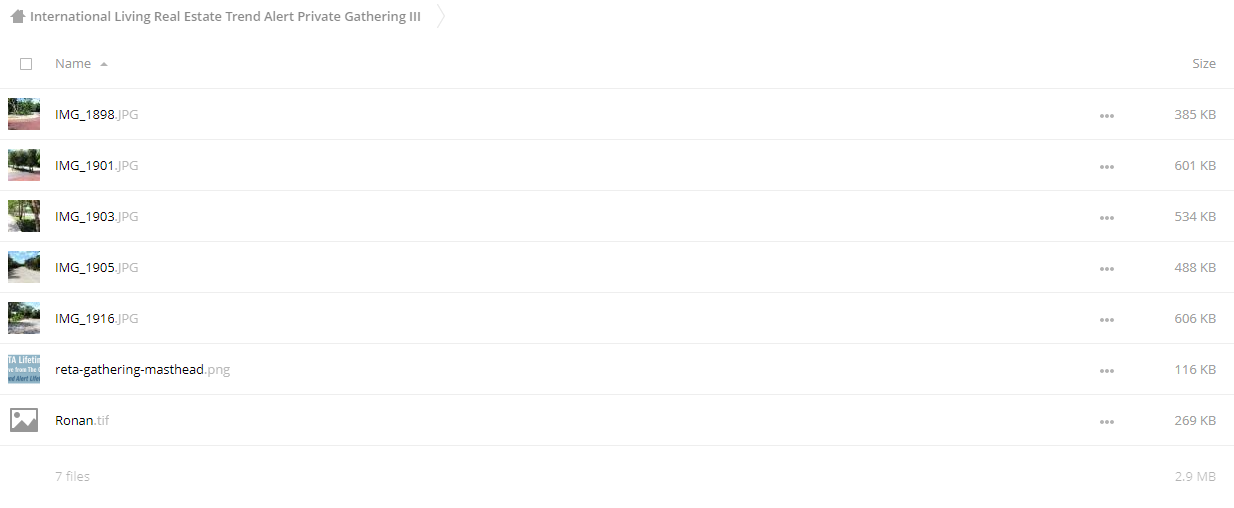
Task: Open more options for Ronan.tif
Action: (1106, 422)
